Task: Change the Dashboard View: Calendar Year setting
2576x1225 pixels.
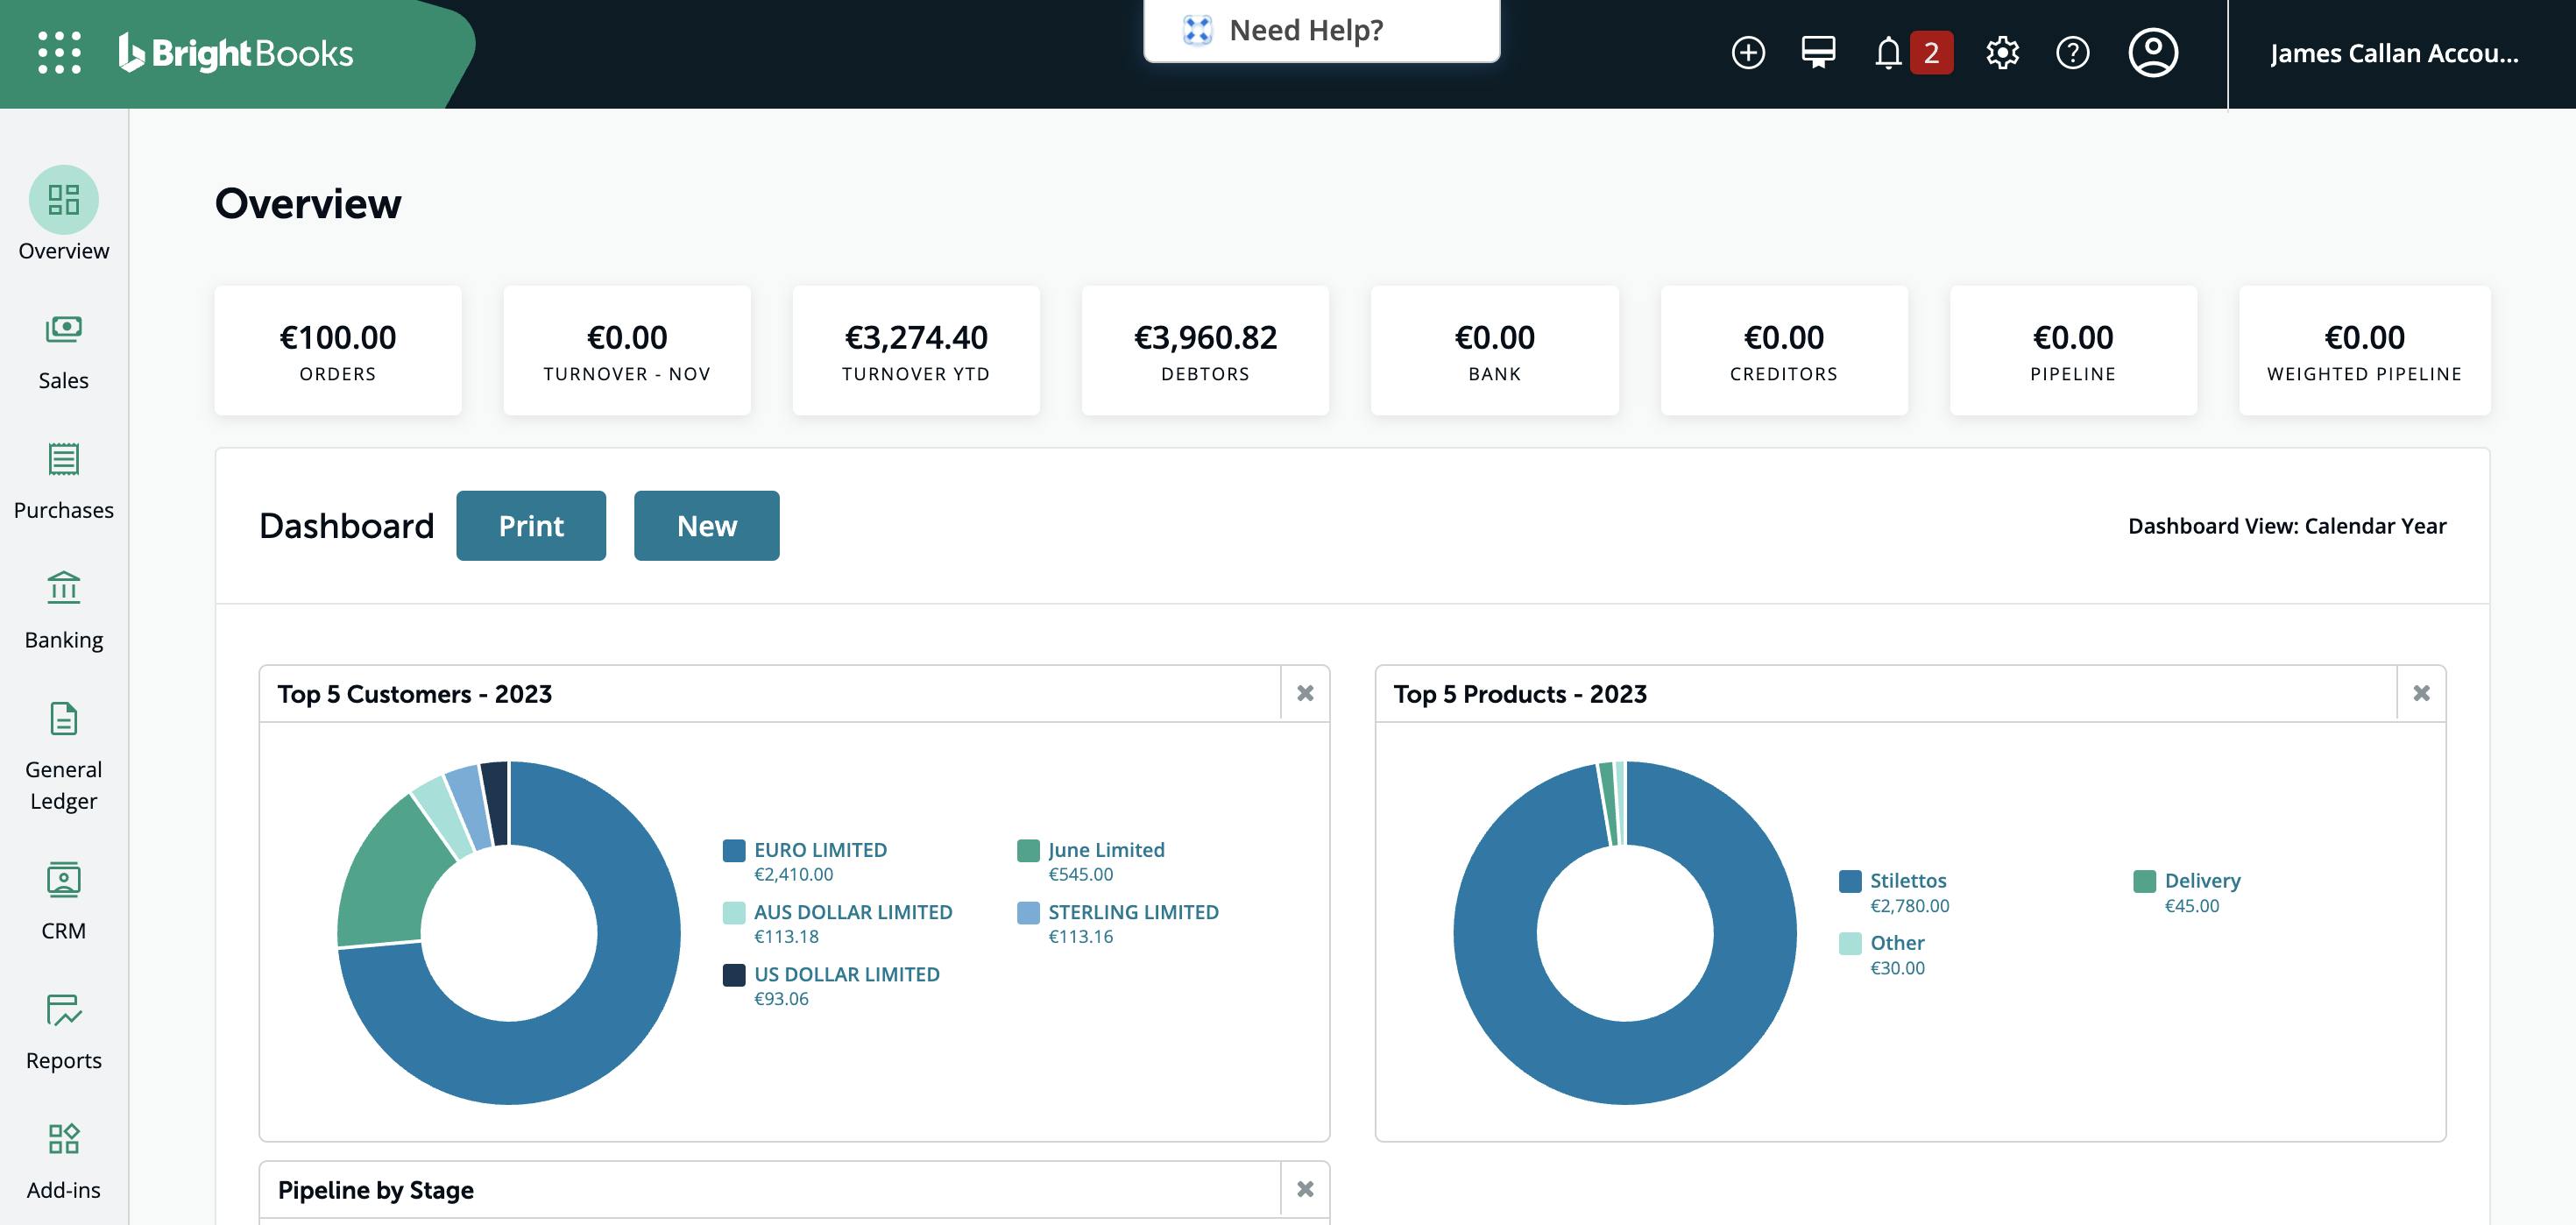Action: (2287, 526)
